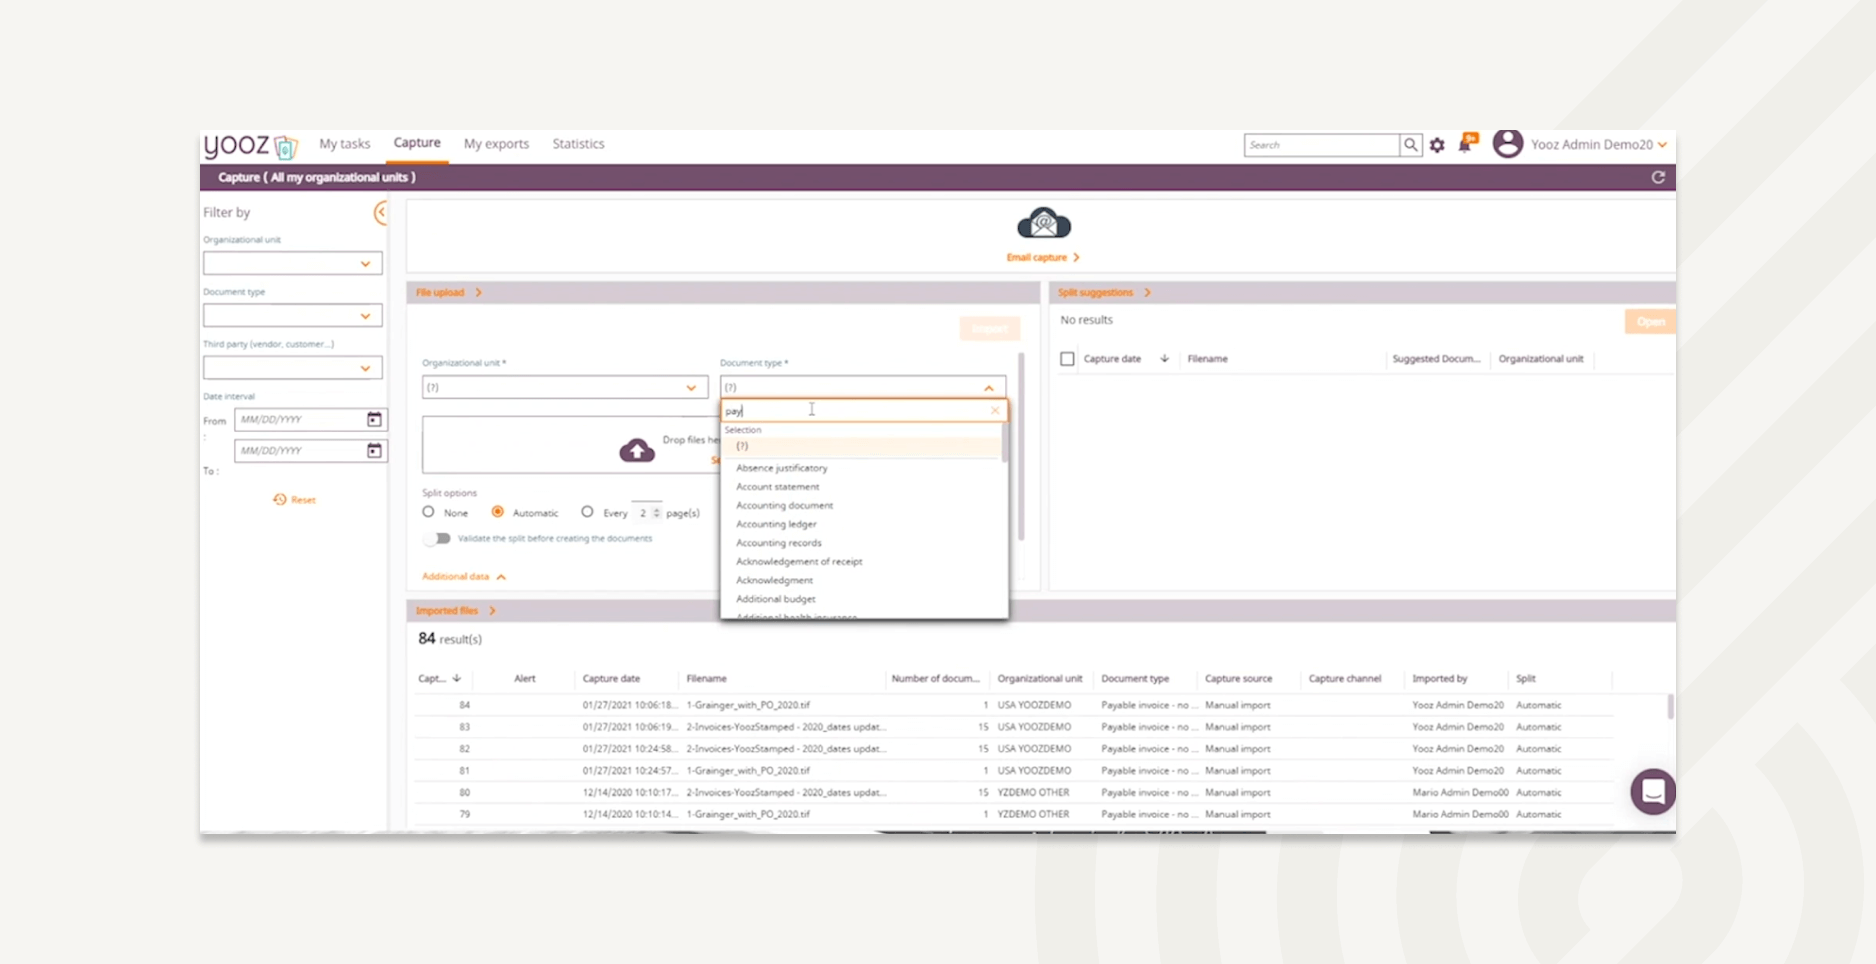1876x964 pixels.
Task: Open the Third party filter dropdown
Action: click(x=292, y=368)
